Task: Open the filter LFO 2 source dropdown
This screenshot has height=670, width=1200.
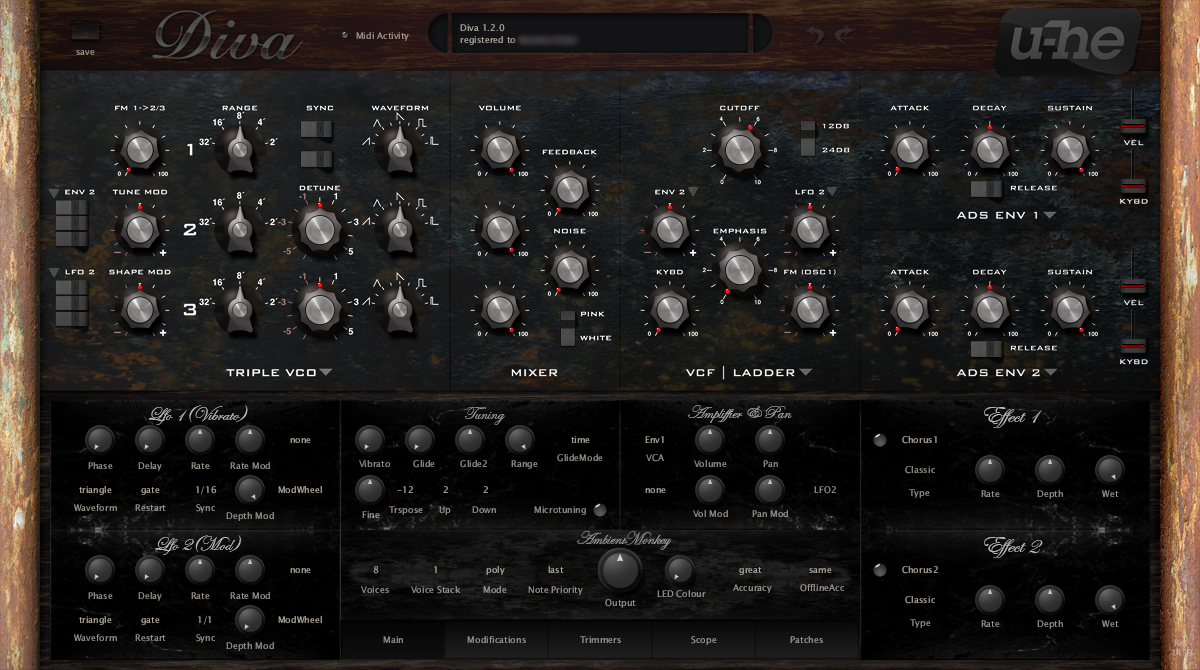Action: (x=831, y=191)
